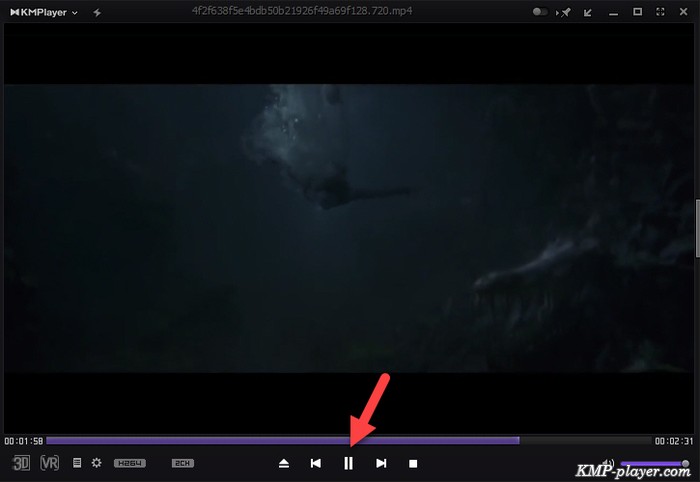
Task: Click the right edge scrollbar handle
Action: tap(697, 228)
